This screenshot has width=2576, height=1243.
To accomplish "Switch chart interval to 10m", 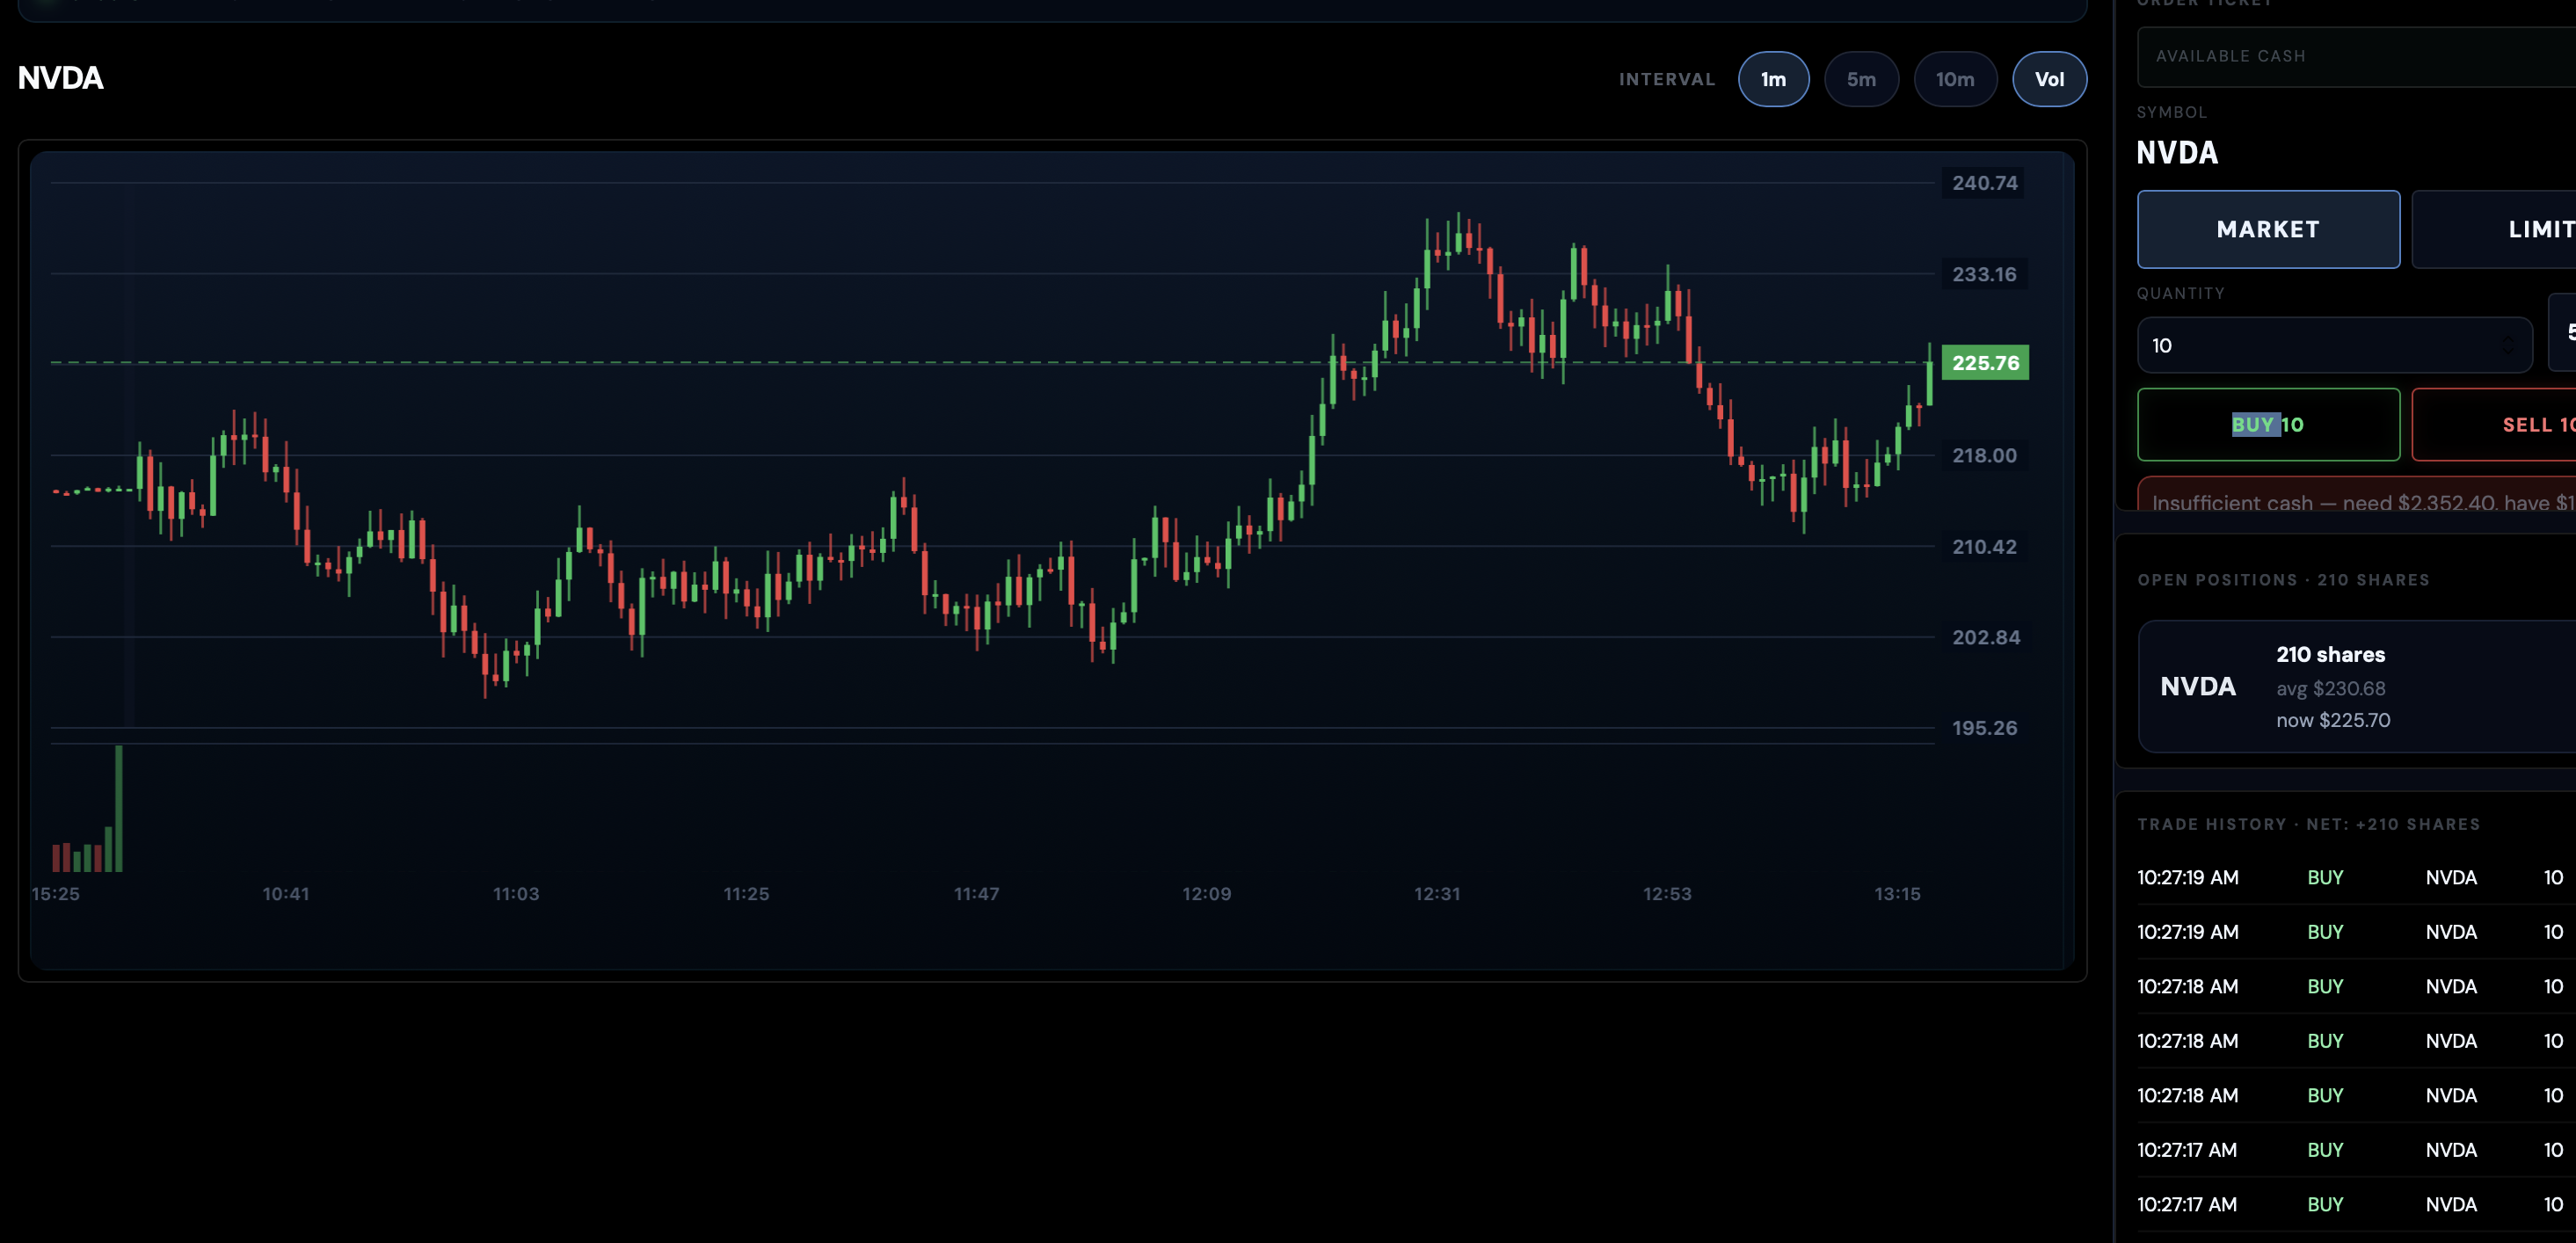I will click(1954, 79).
